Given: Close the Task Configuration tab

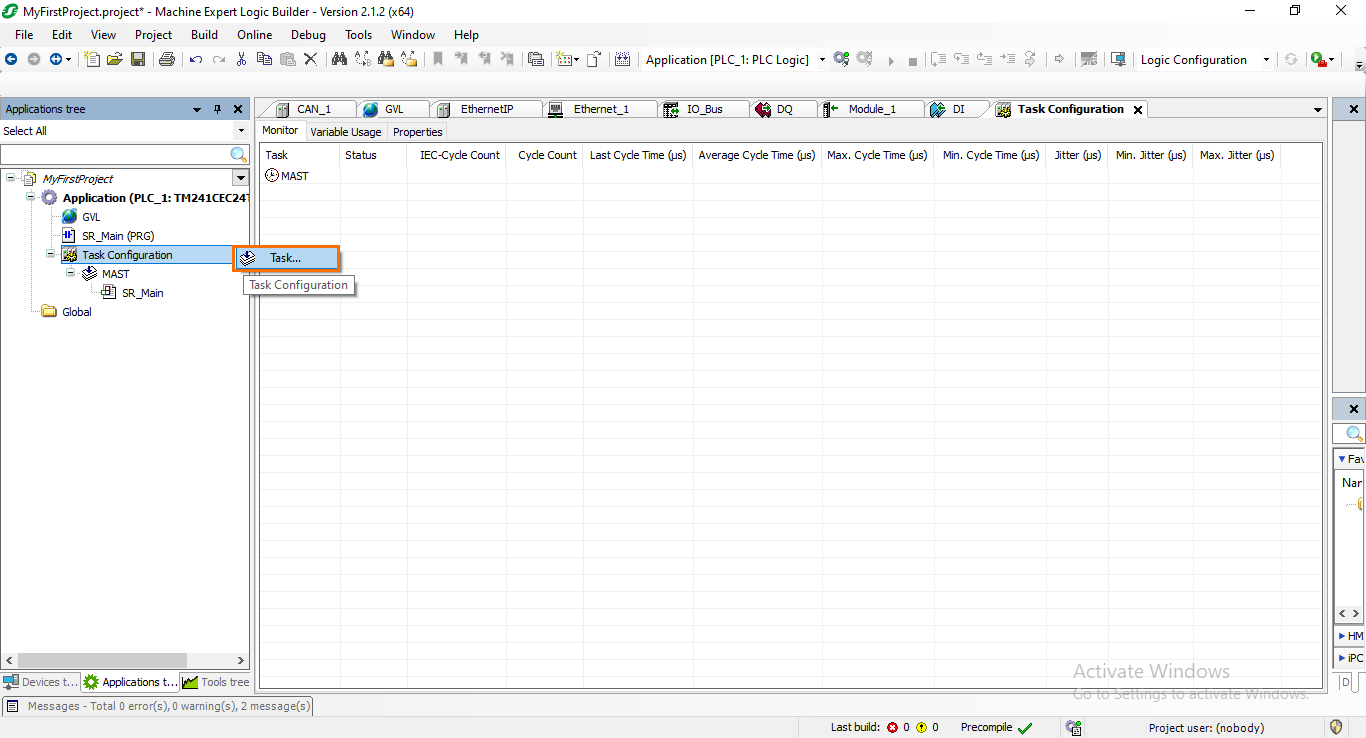Looking at the screenshot, I should 1138,109.
